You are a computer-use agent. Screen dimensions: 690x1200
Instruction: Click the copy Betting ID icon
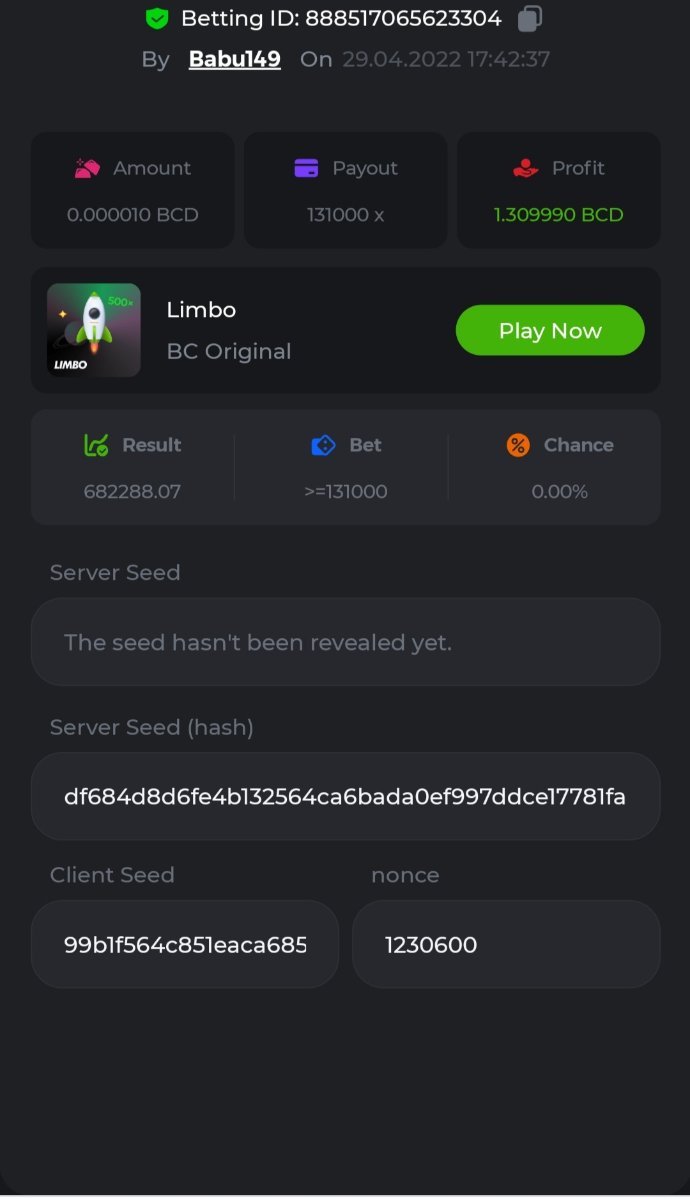[531, 18]
